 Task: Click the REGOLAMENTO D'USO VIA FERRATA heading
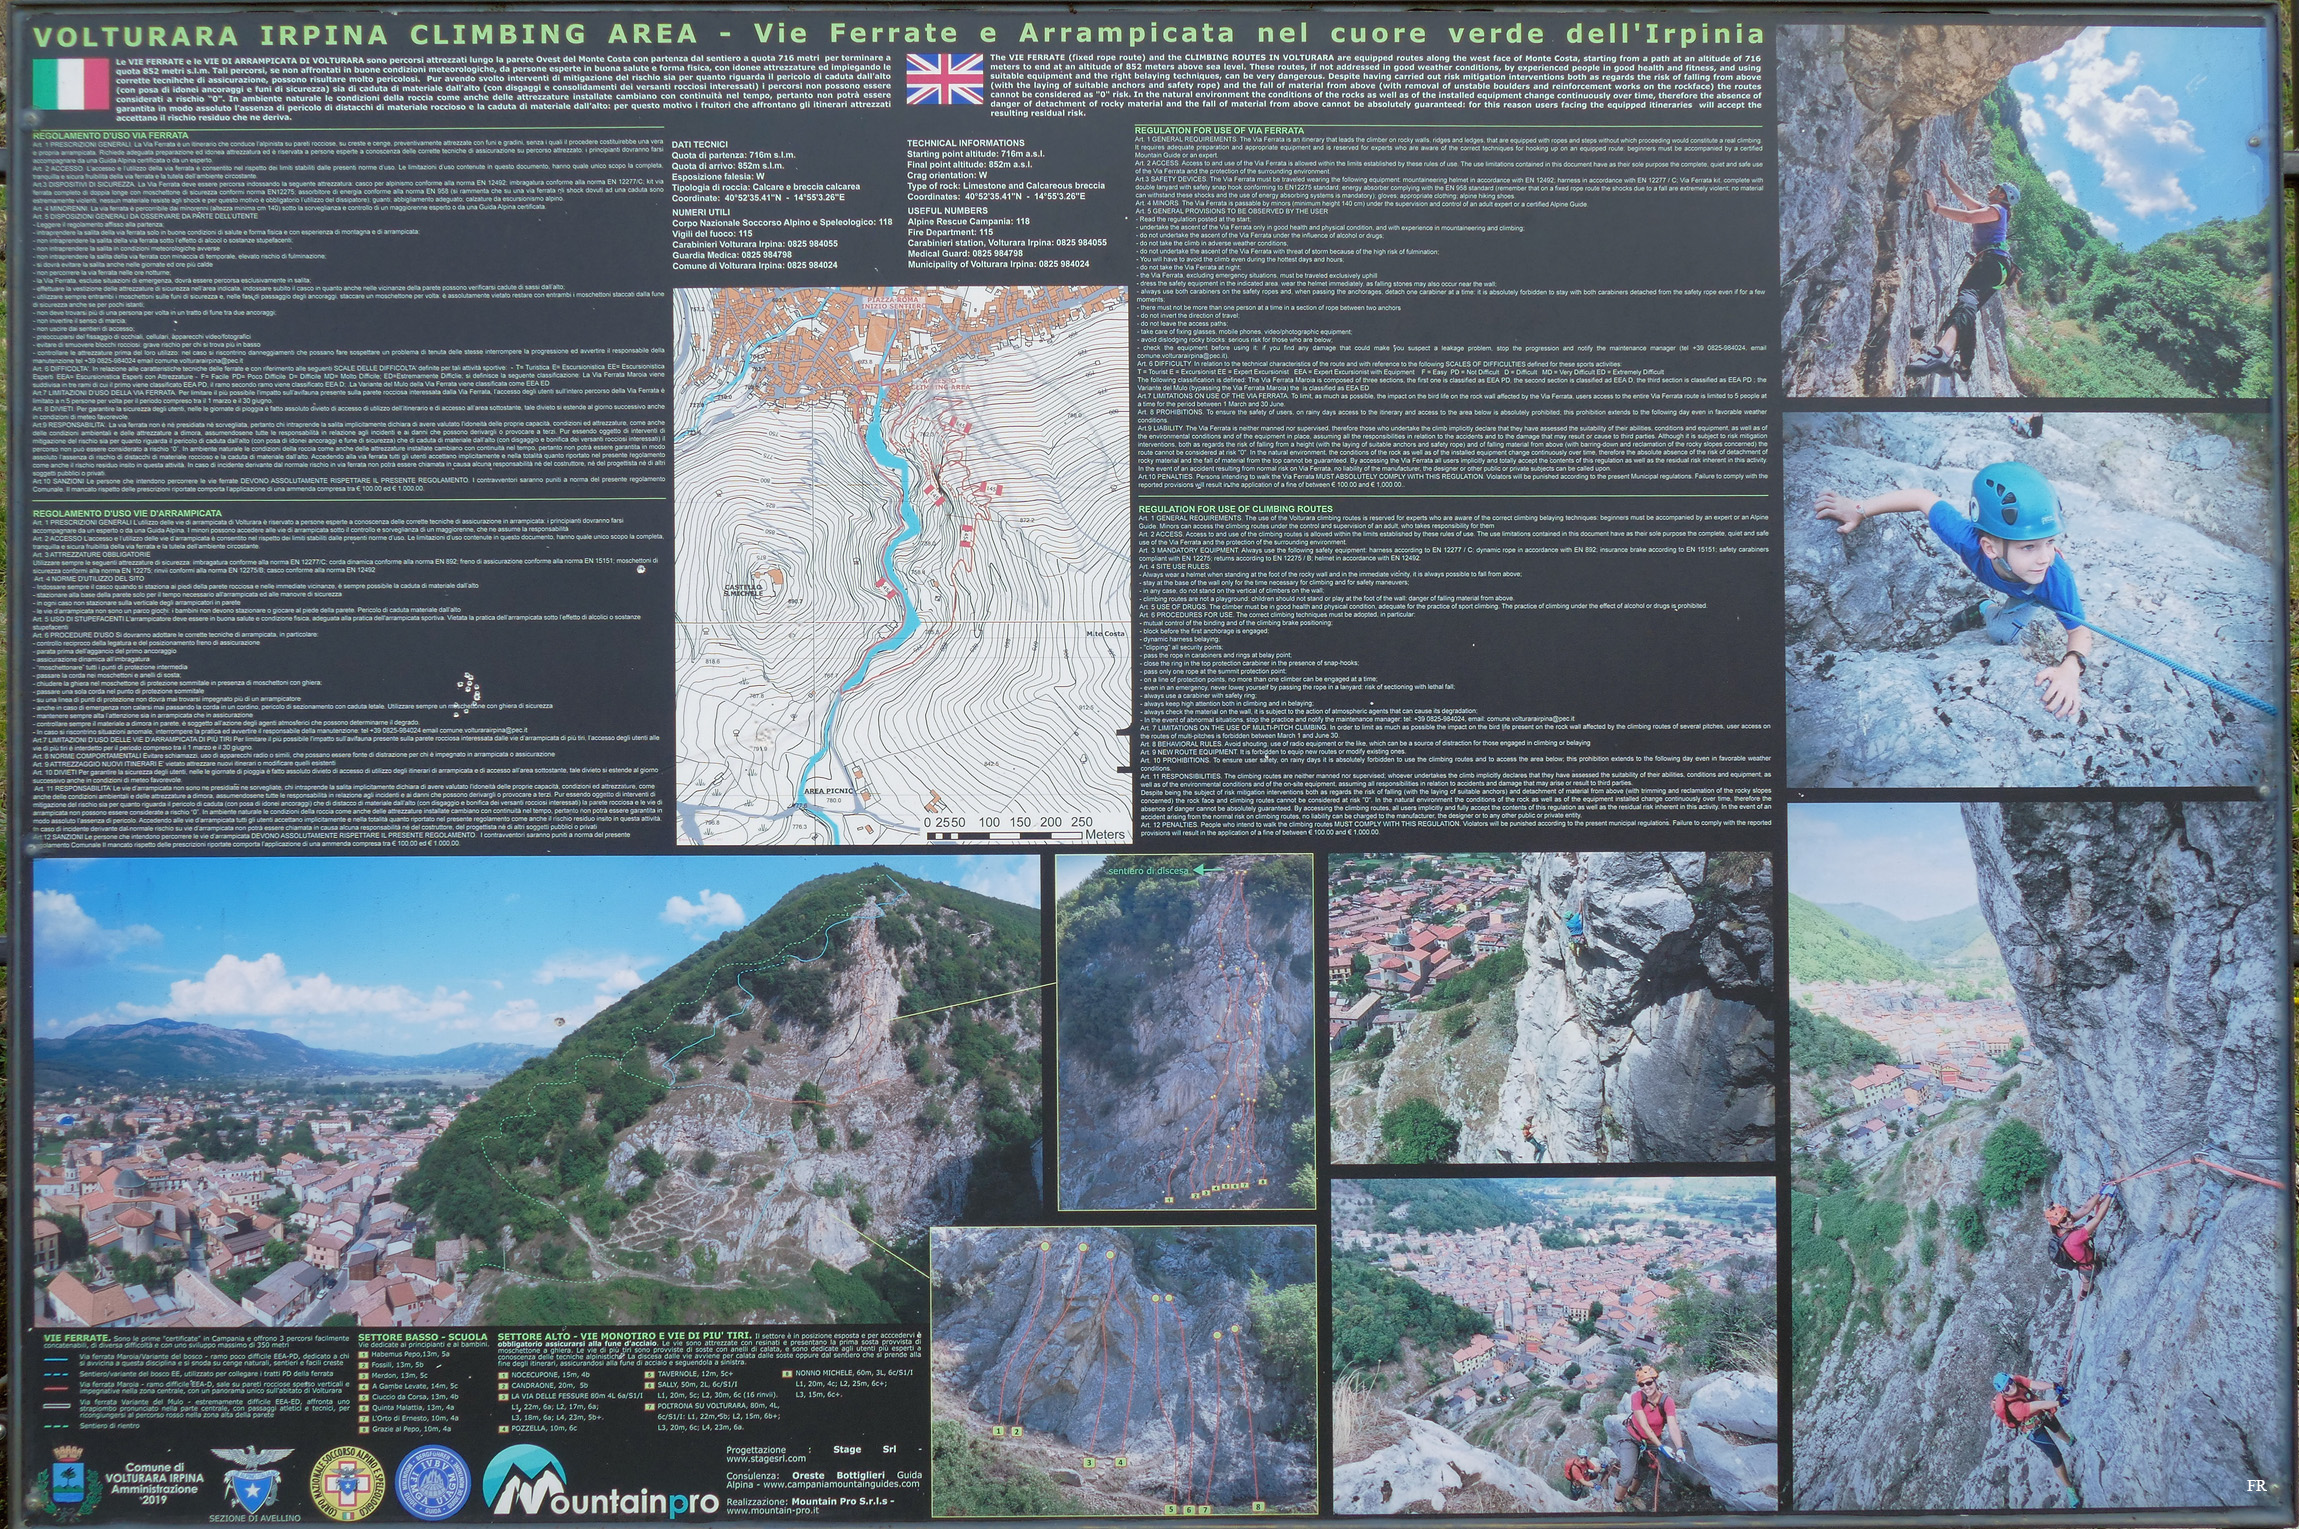[x=110, y=135]
